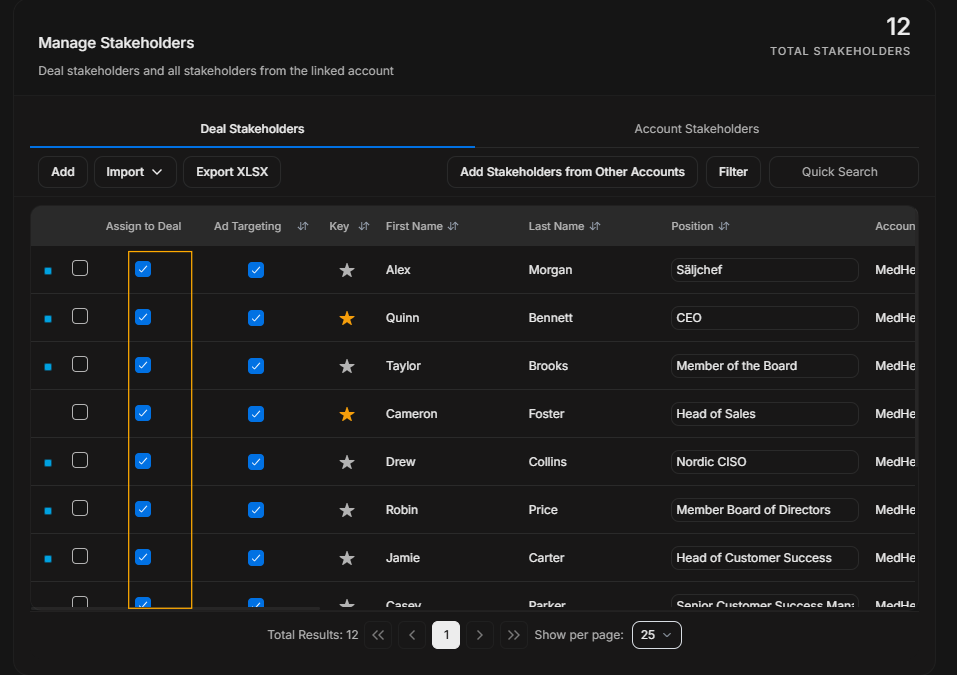Uncheck Assign to Deal for Drew Collins
This screenshot has width=957, height=675.
point(143,461)
